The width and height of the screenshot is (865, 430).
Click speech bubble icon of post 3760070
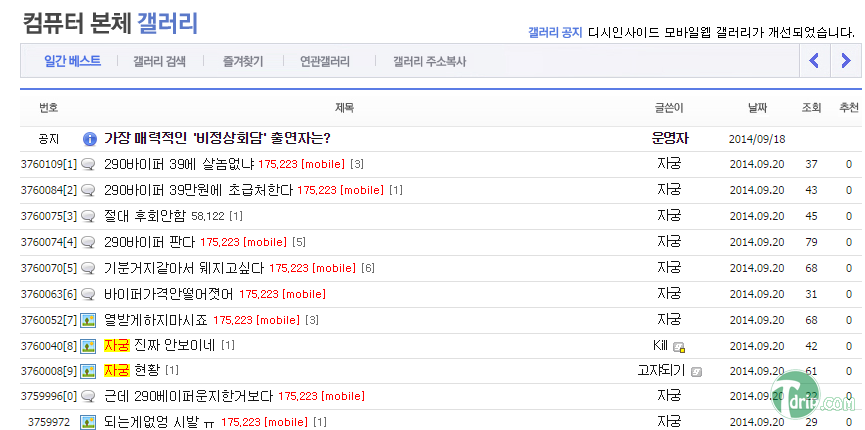click(x=88, y=268)
